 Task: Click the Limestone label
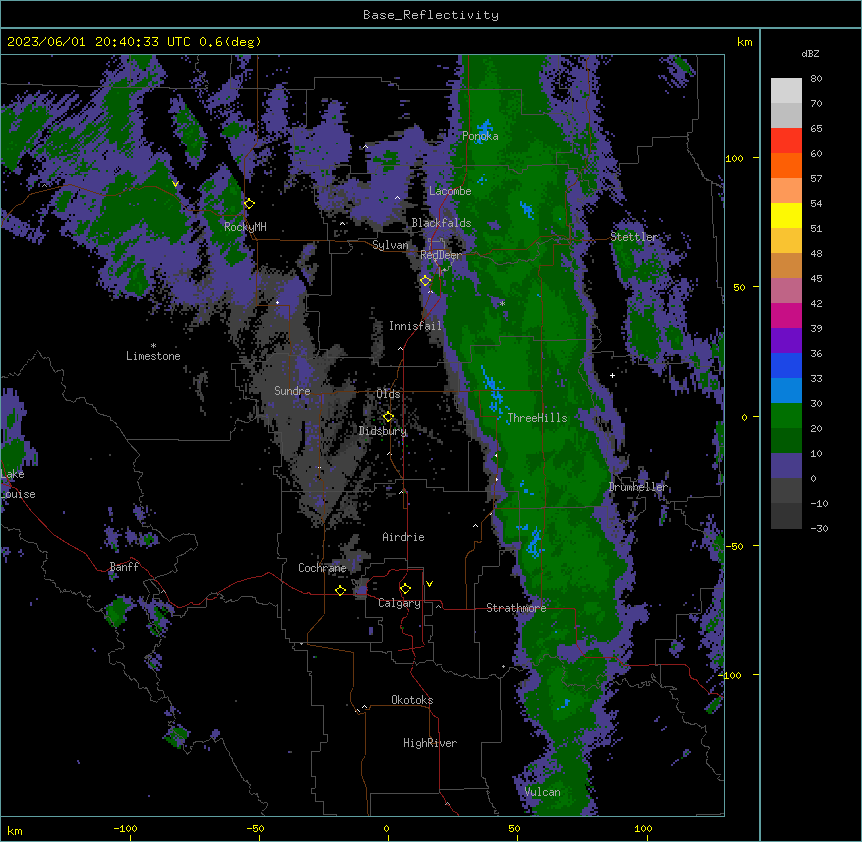pos(153,356)
